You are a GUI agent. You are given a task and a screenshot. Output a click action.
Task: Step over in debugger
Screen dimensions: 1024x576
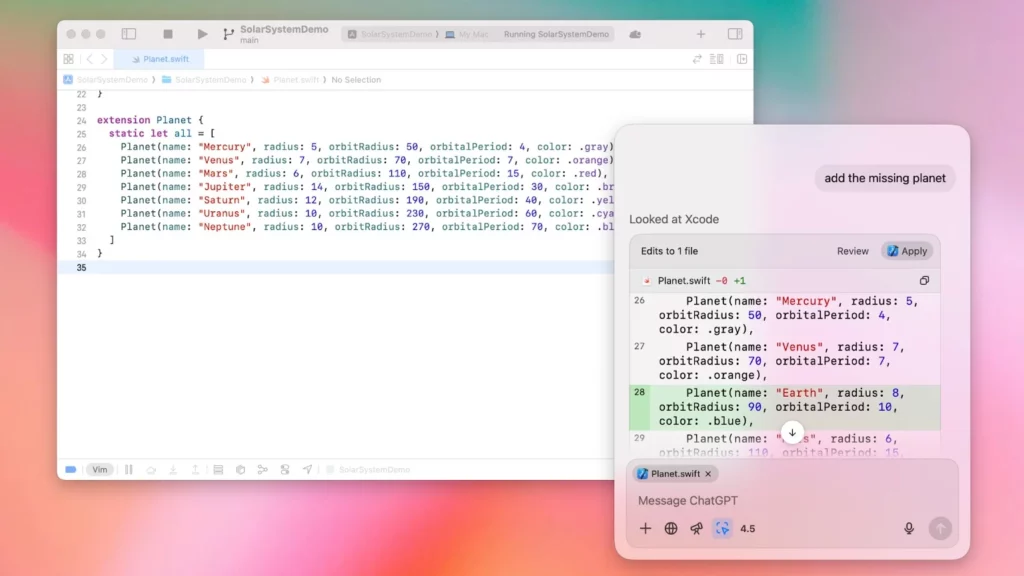(x=151, y=470)
